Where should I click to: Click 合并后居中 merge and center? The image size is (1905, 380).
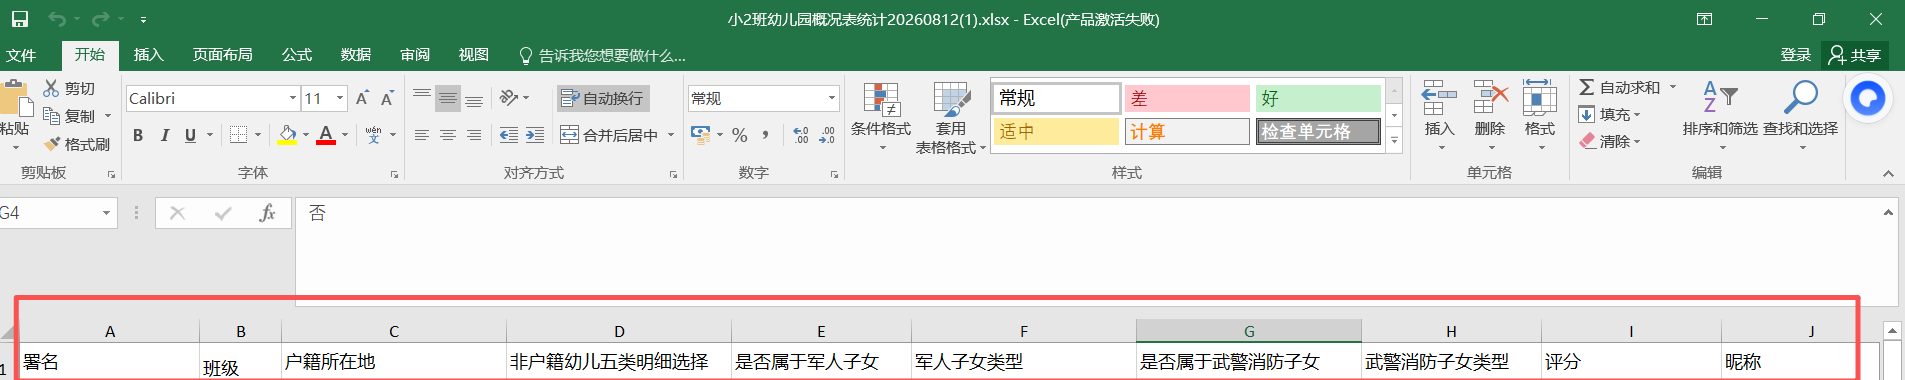[609, 135]
